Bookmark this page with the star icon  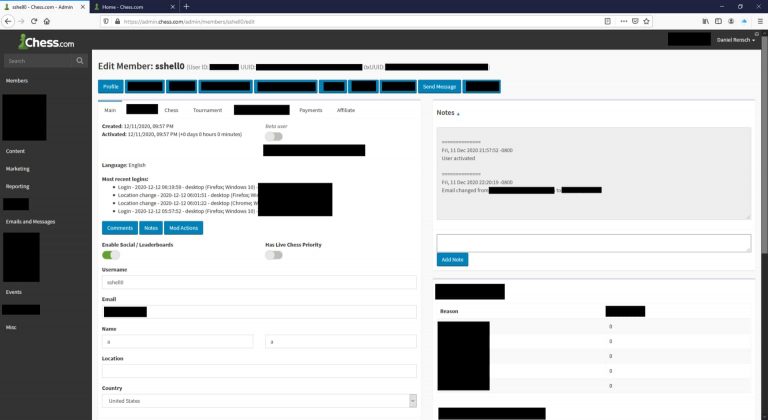[x=647, y=21]
